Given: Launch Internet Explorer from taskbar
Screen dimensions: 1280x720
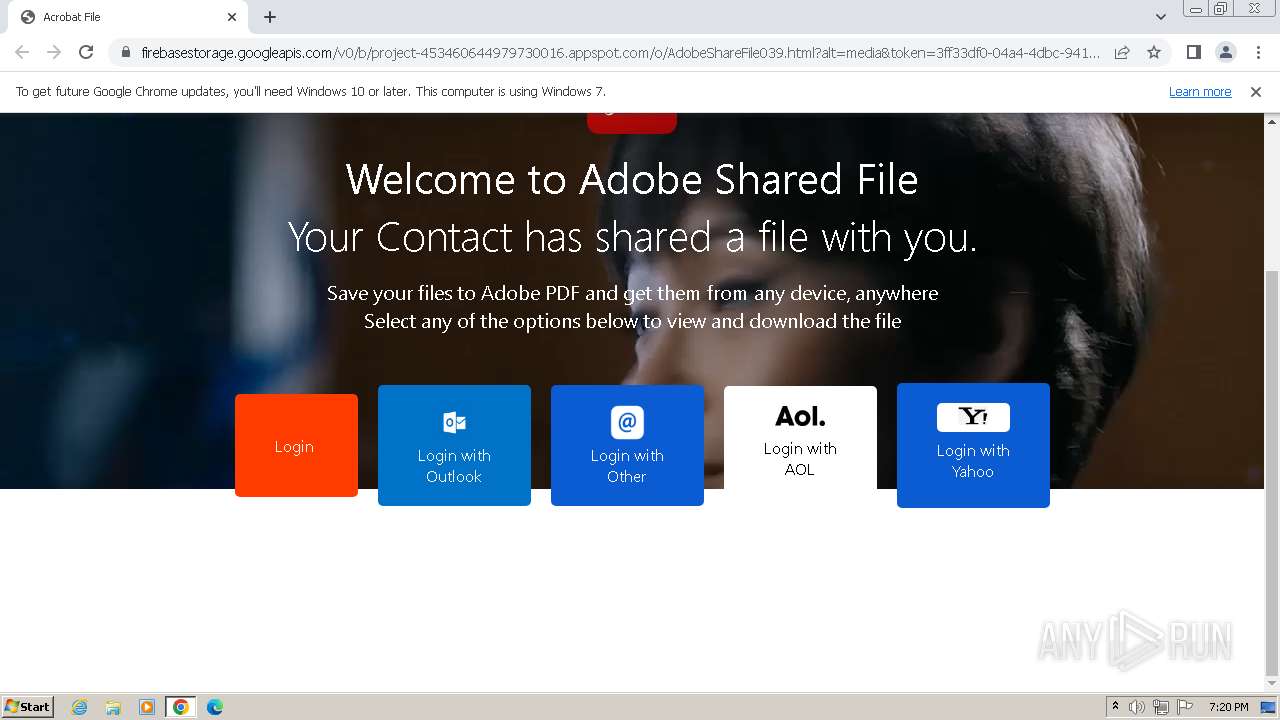Looking at the screenshot, I should [79, 707].
